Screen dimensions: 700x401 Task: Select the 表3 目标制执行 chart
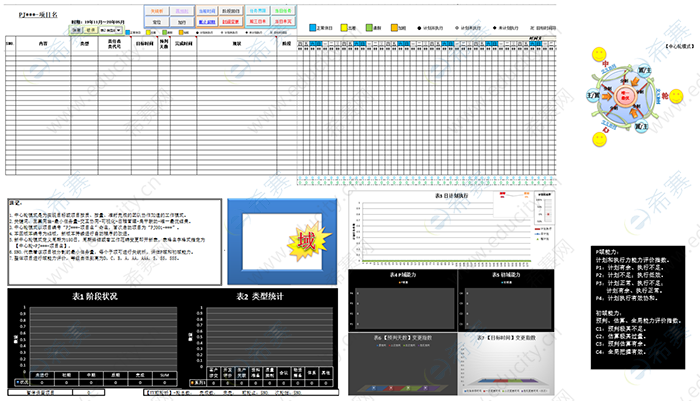point(451,229)
